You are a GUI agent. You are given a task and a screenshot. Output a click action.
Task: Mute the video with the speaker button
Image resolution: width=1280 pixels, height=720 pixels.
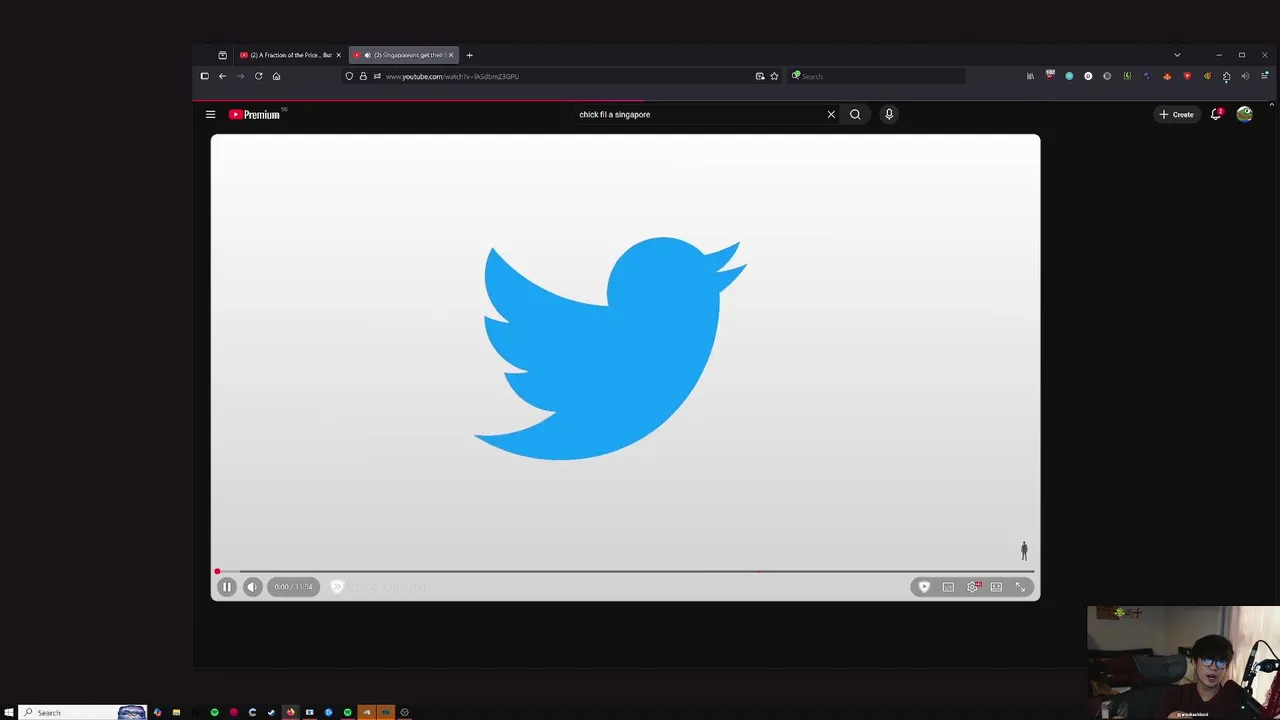(252, 587)
